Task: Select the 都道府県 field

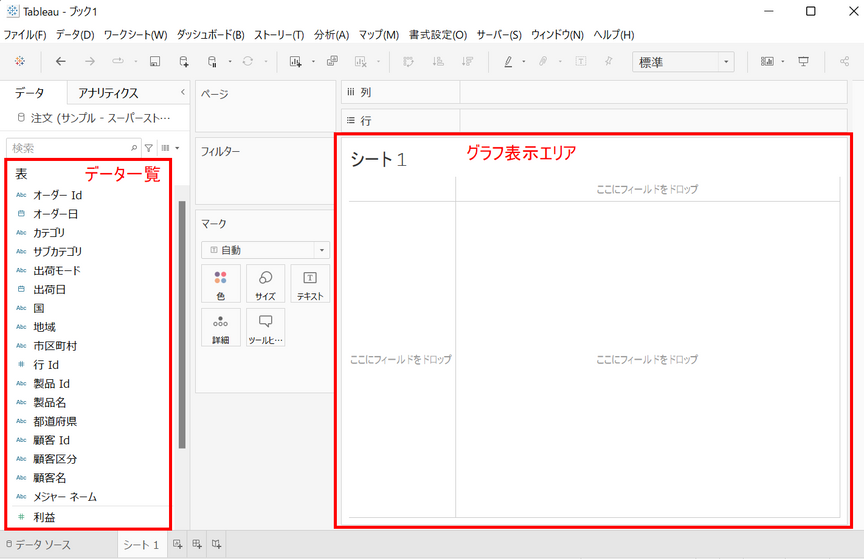Action: click(x=55, y=421)
